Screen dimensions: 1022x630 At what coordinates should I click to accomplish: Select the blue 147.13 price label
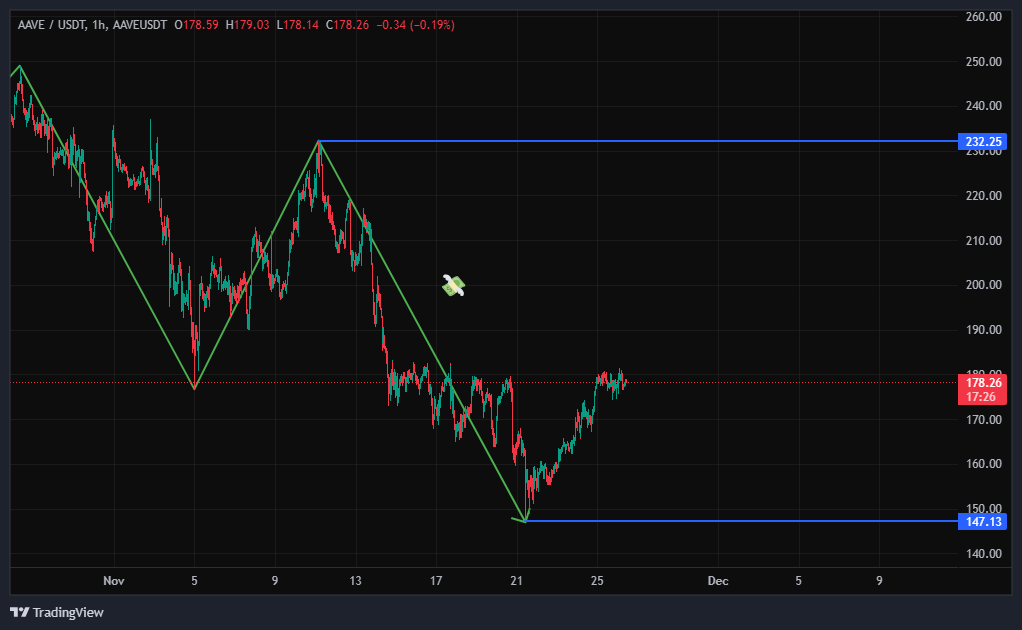pos(981,522)
